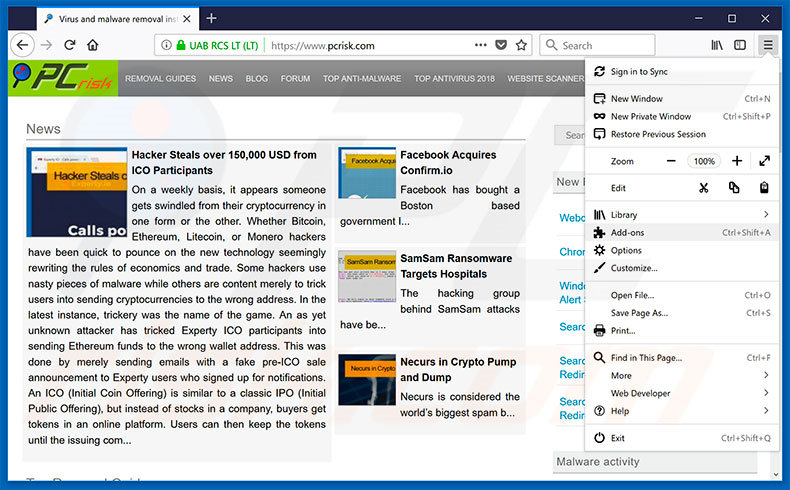Click the Hacker Steals article thumbnail
This screenshot has height=490, width=790.
[x=77, y=192]
